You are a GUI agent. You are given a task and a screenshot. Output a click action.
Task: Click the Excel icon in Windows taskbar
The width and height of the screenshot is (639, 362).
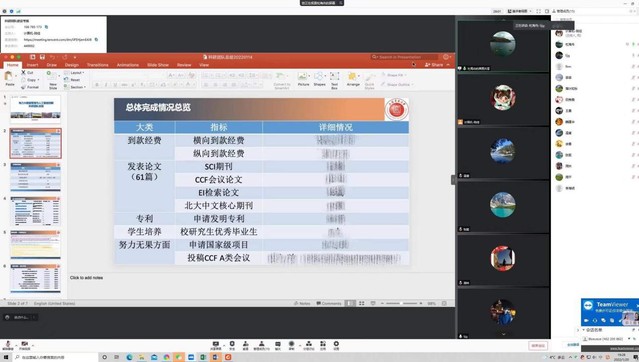click(203, 357)
